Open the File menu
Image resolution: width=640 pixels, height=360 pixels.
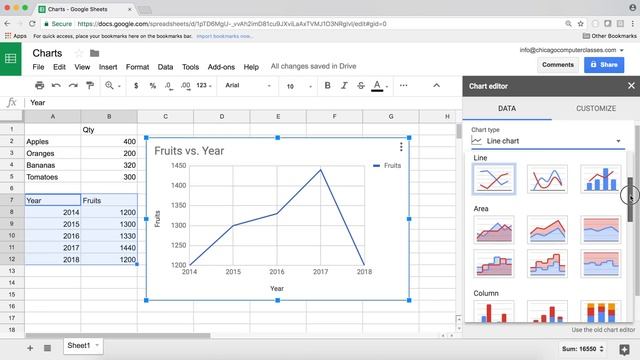coord(38,67)
